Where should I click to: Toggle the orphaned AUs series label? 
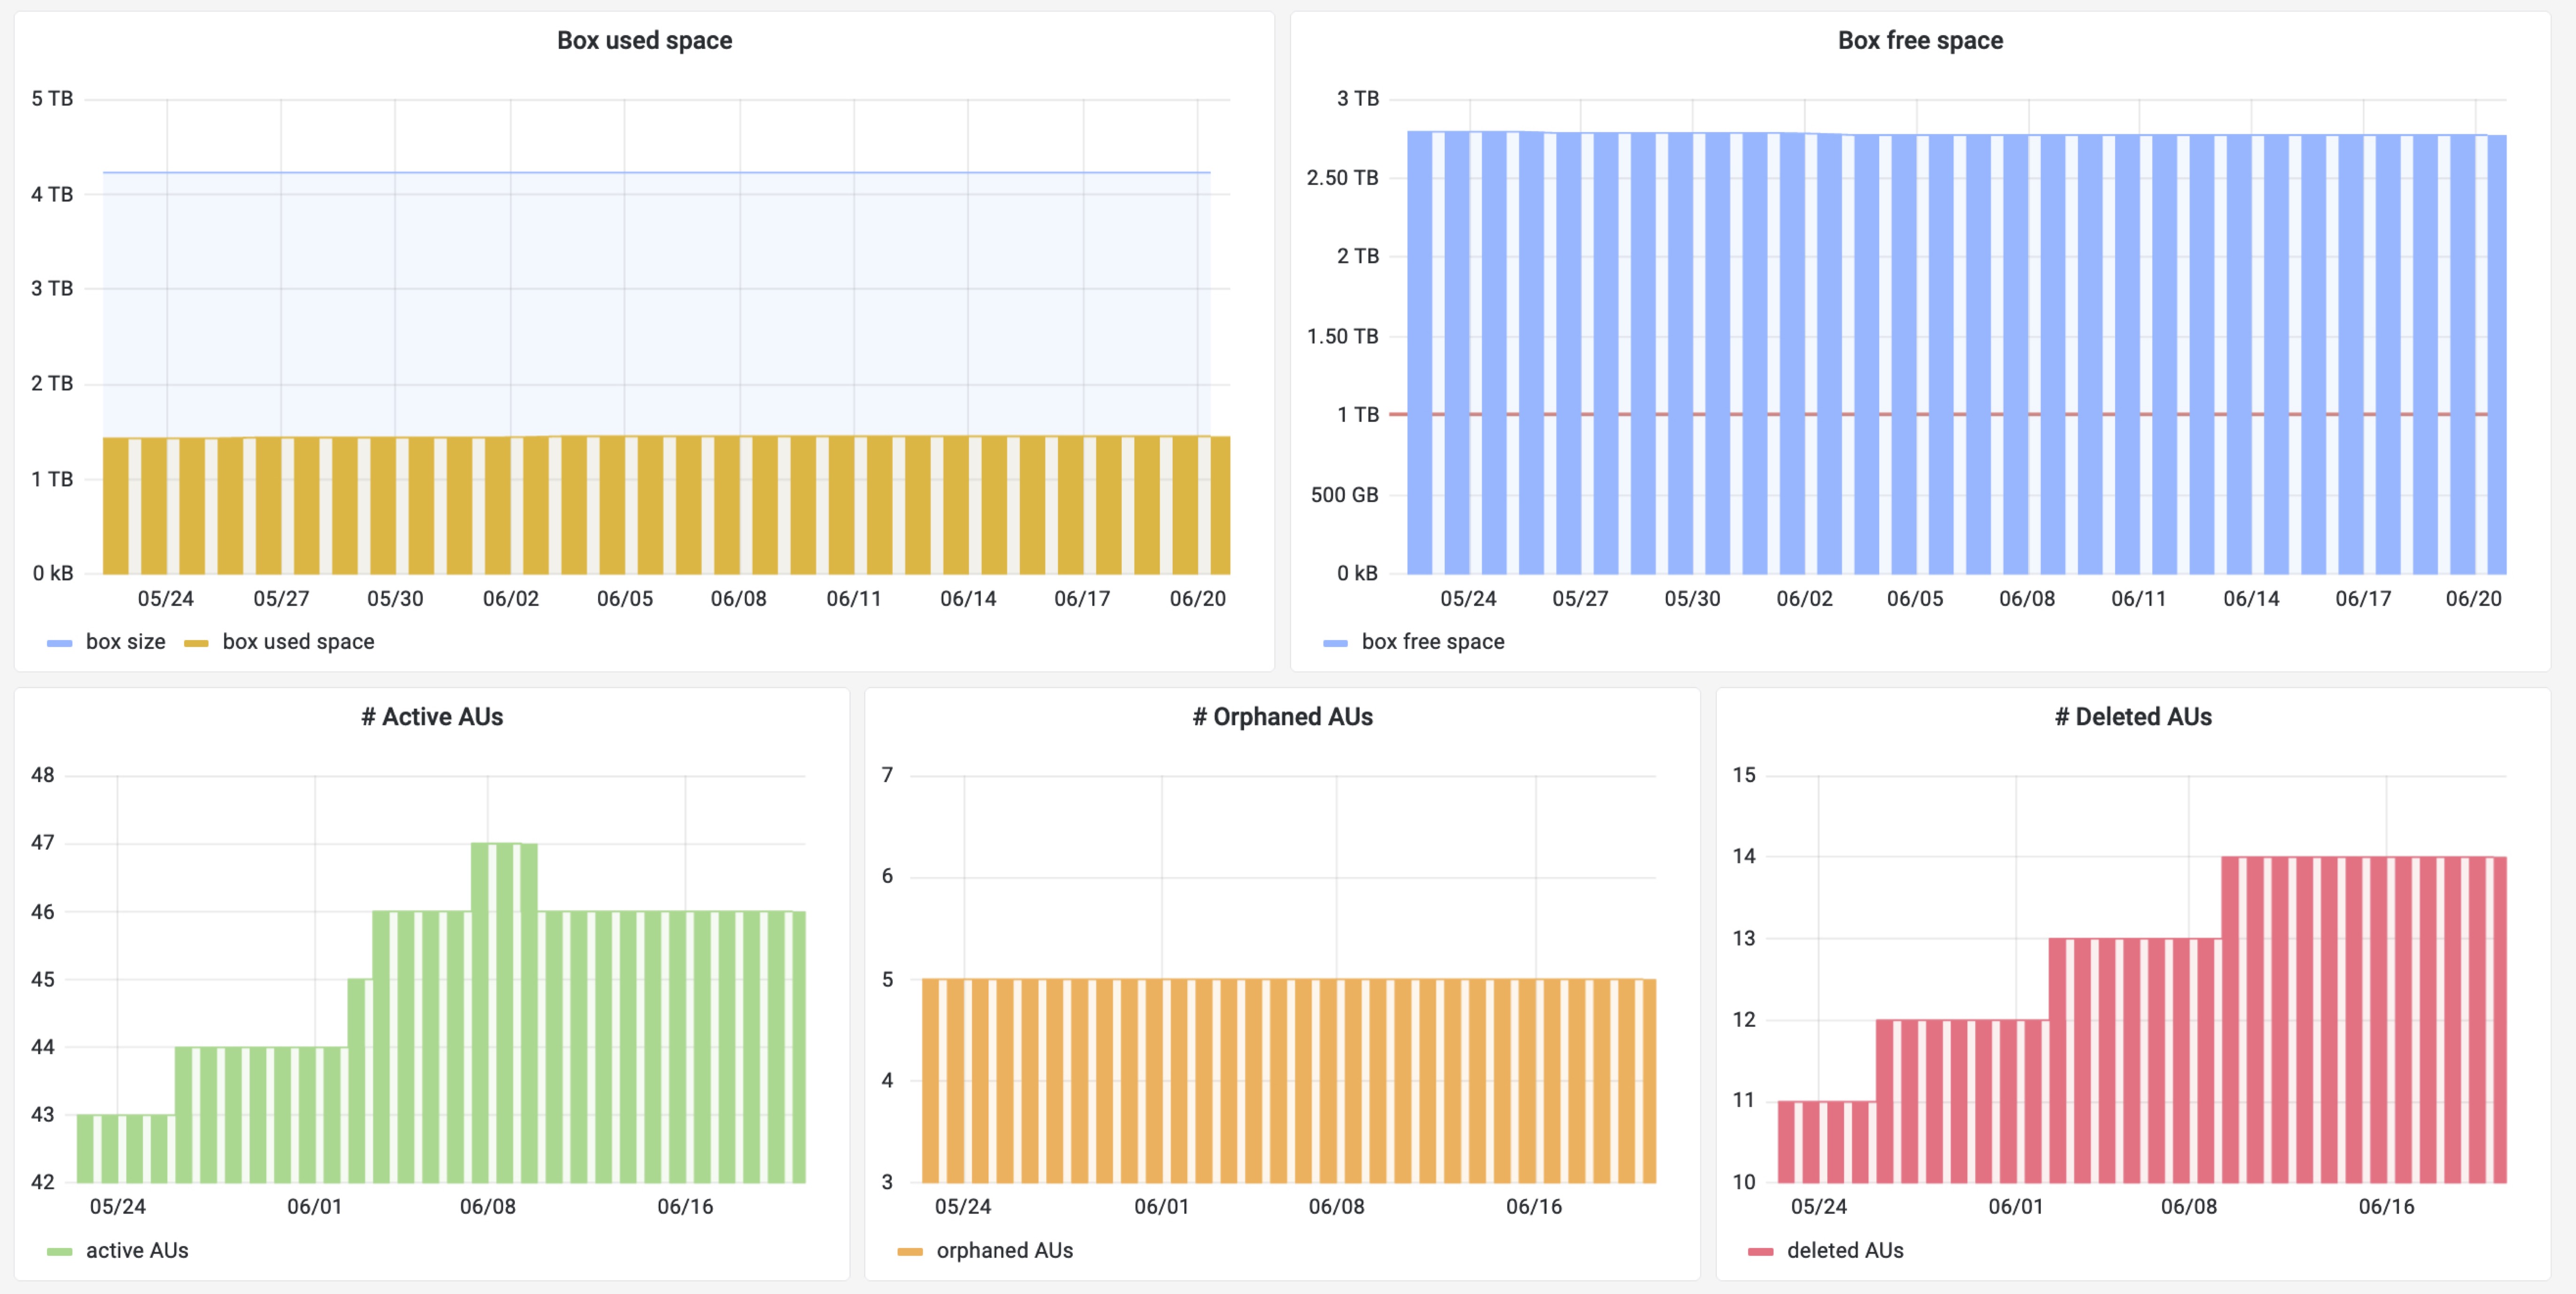1004,1250
